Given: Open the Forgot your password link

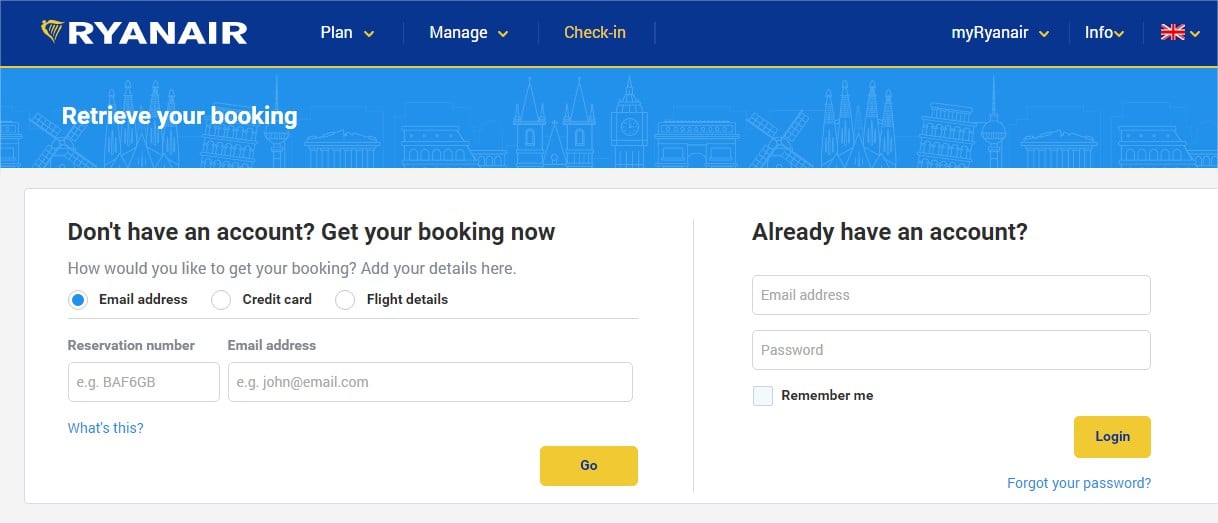Looking at the screenshot, I should tap(1079, 483).
